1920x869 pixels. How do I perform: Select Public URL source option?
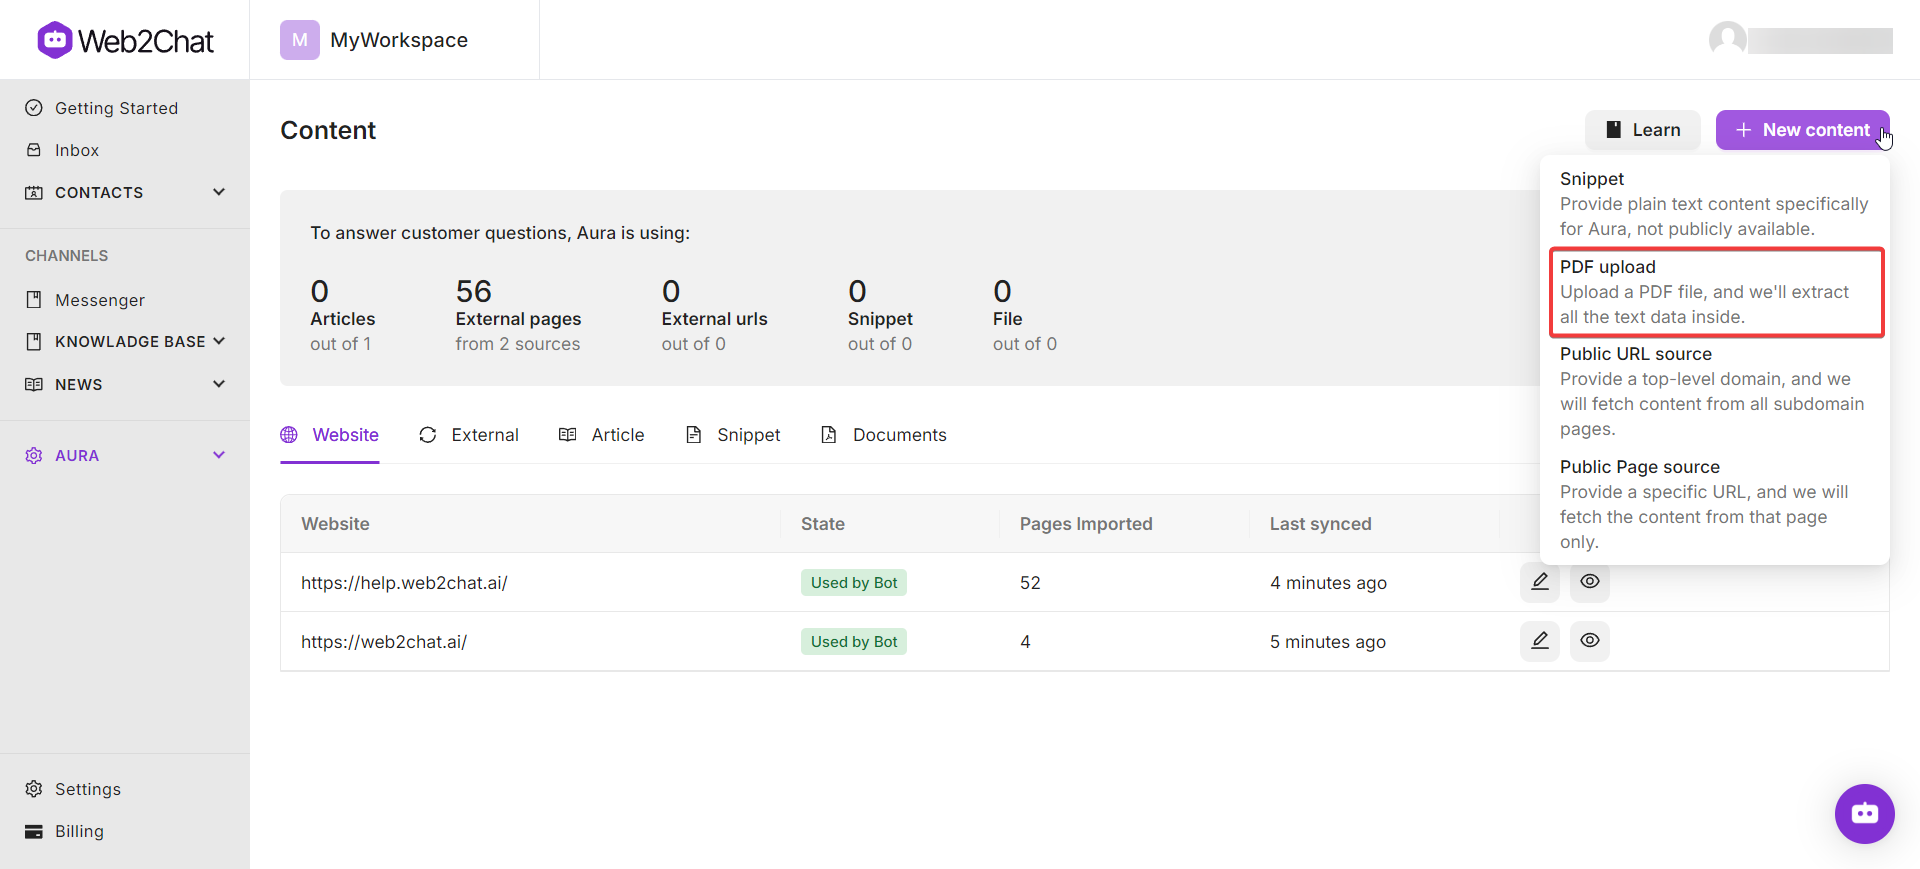pyautogui.click(x=1714, y=392)
